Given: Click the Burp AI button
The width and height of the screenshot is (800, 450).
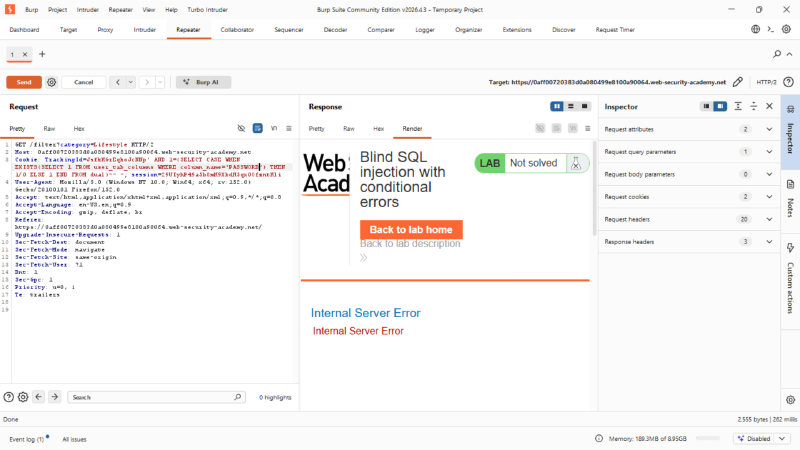Looking at the screenshot, I should pyautogui.click(x=204, y=82).
